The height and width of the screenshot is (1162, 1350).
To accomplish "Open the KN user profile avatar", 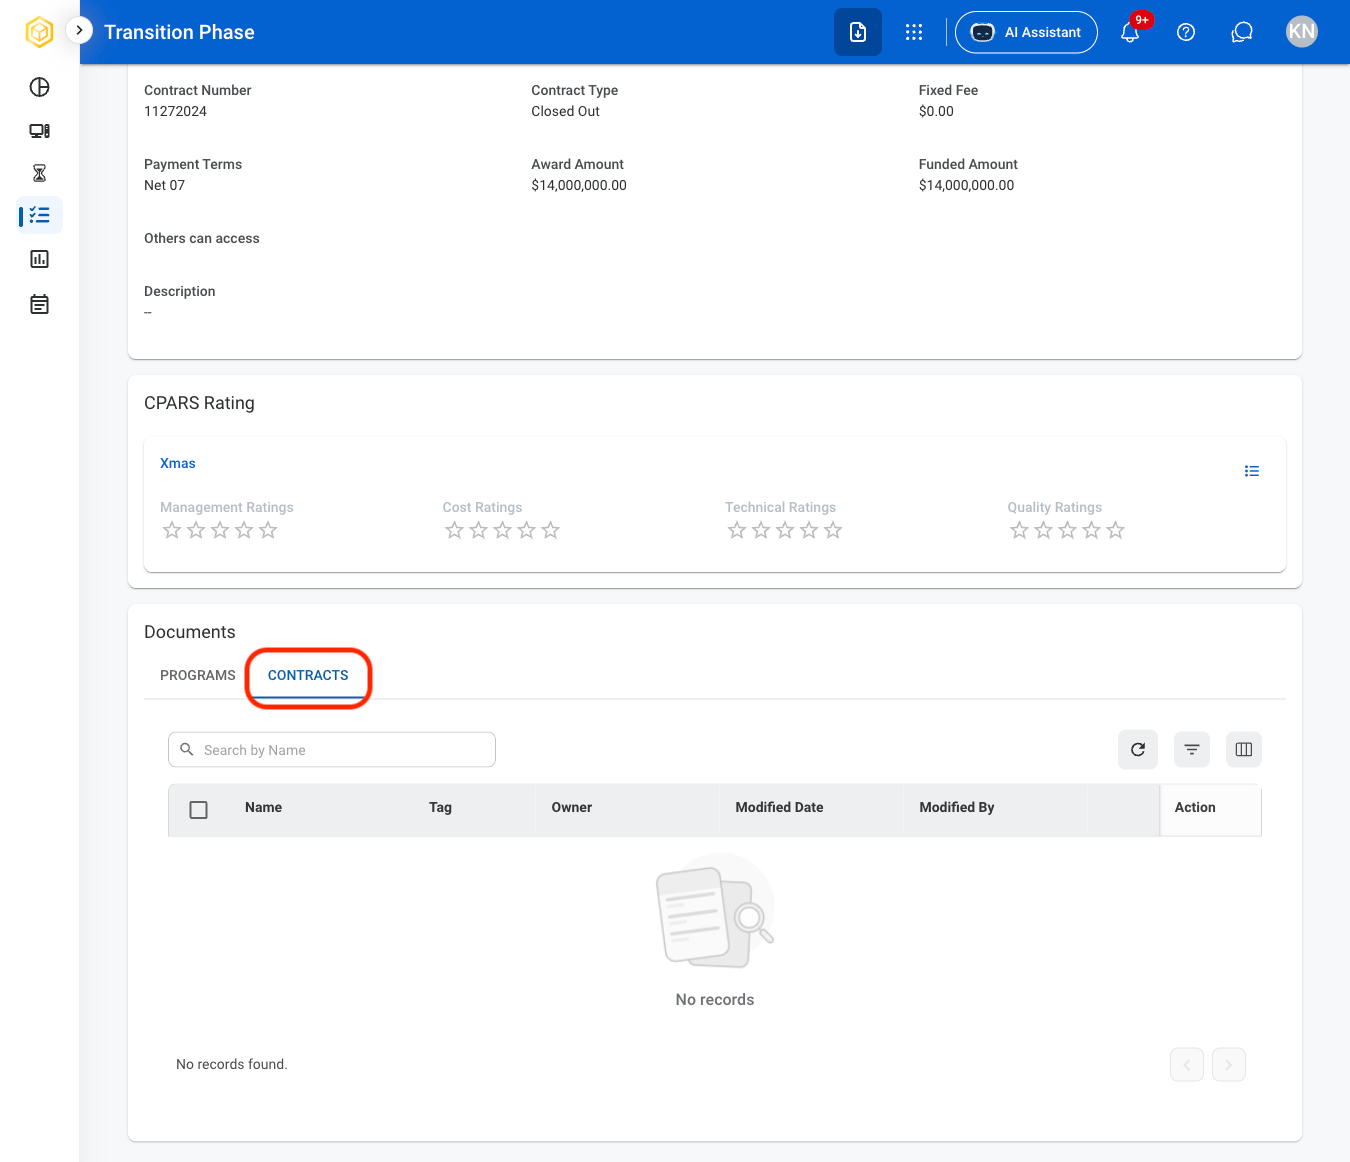I will [x=1302, y=32].
